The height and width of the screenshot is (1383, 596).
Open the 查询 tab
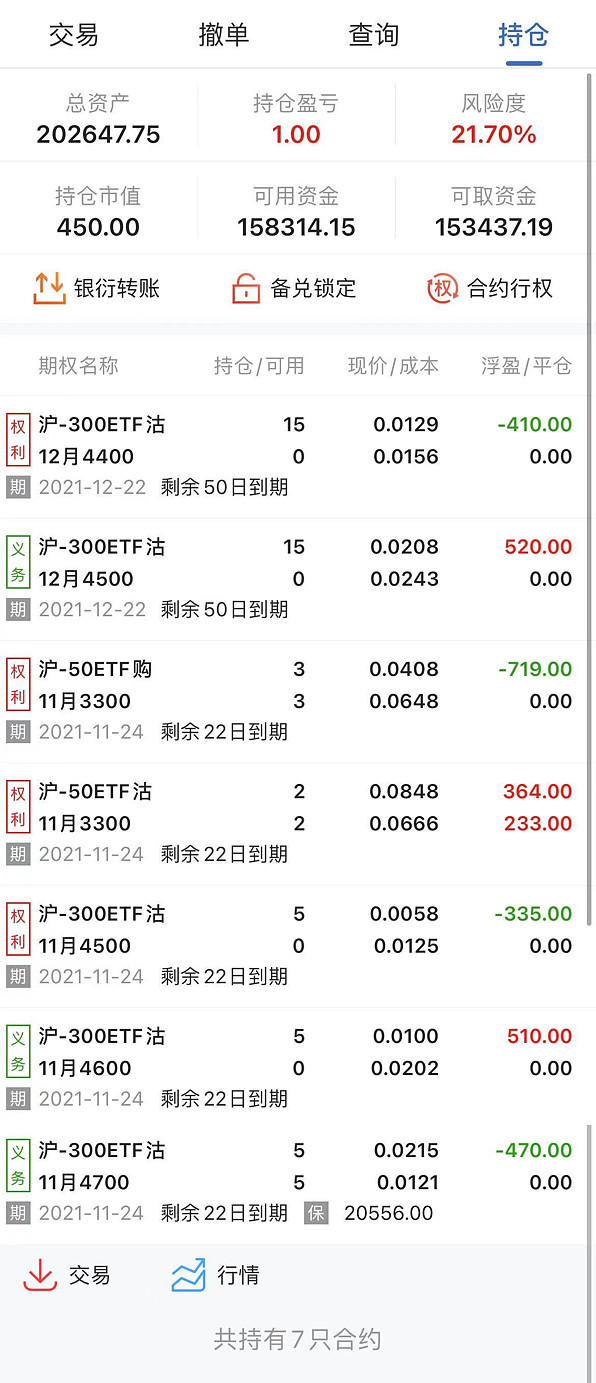(373, 35)
